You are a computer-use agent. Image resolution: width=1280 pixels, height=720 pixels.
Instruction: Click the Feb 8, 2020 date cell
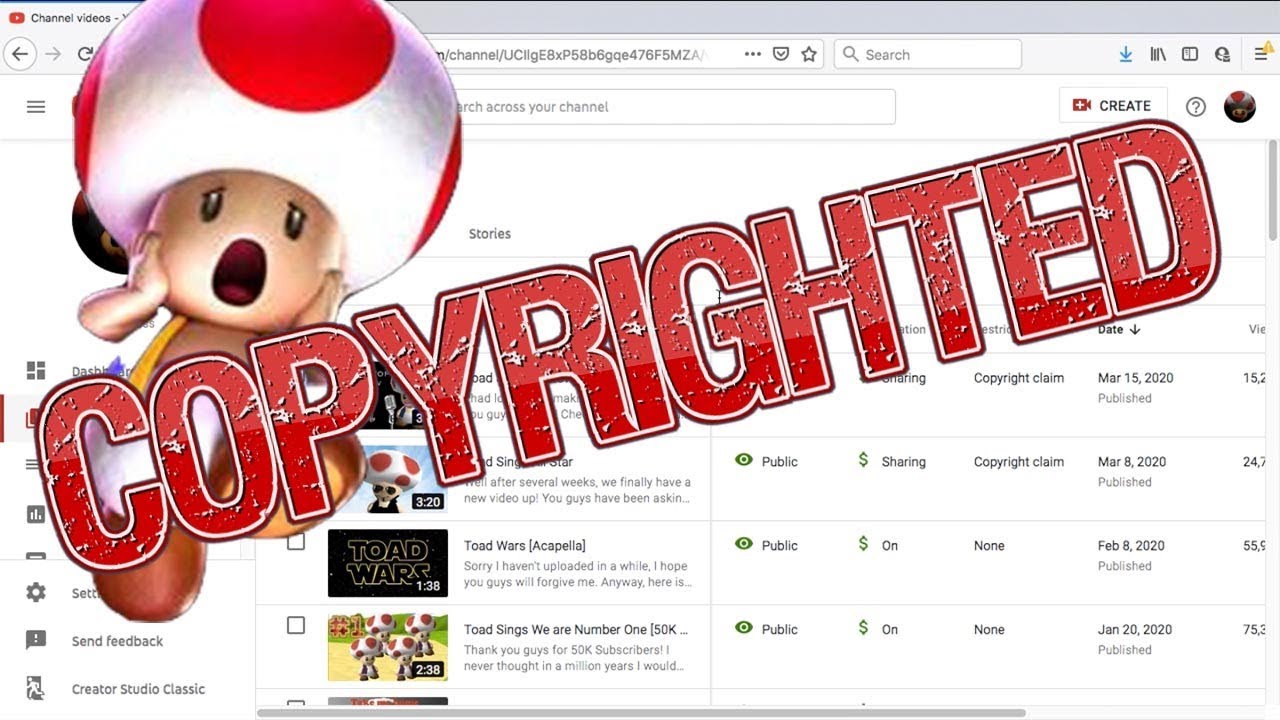point(1131,546)
